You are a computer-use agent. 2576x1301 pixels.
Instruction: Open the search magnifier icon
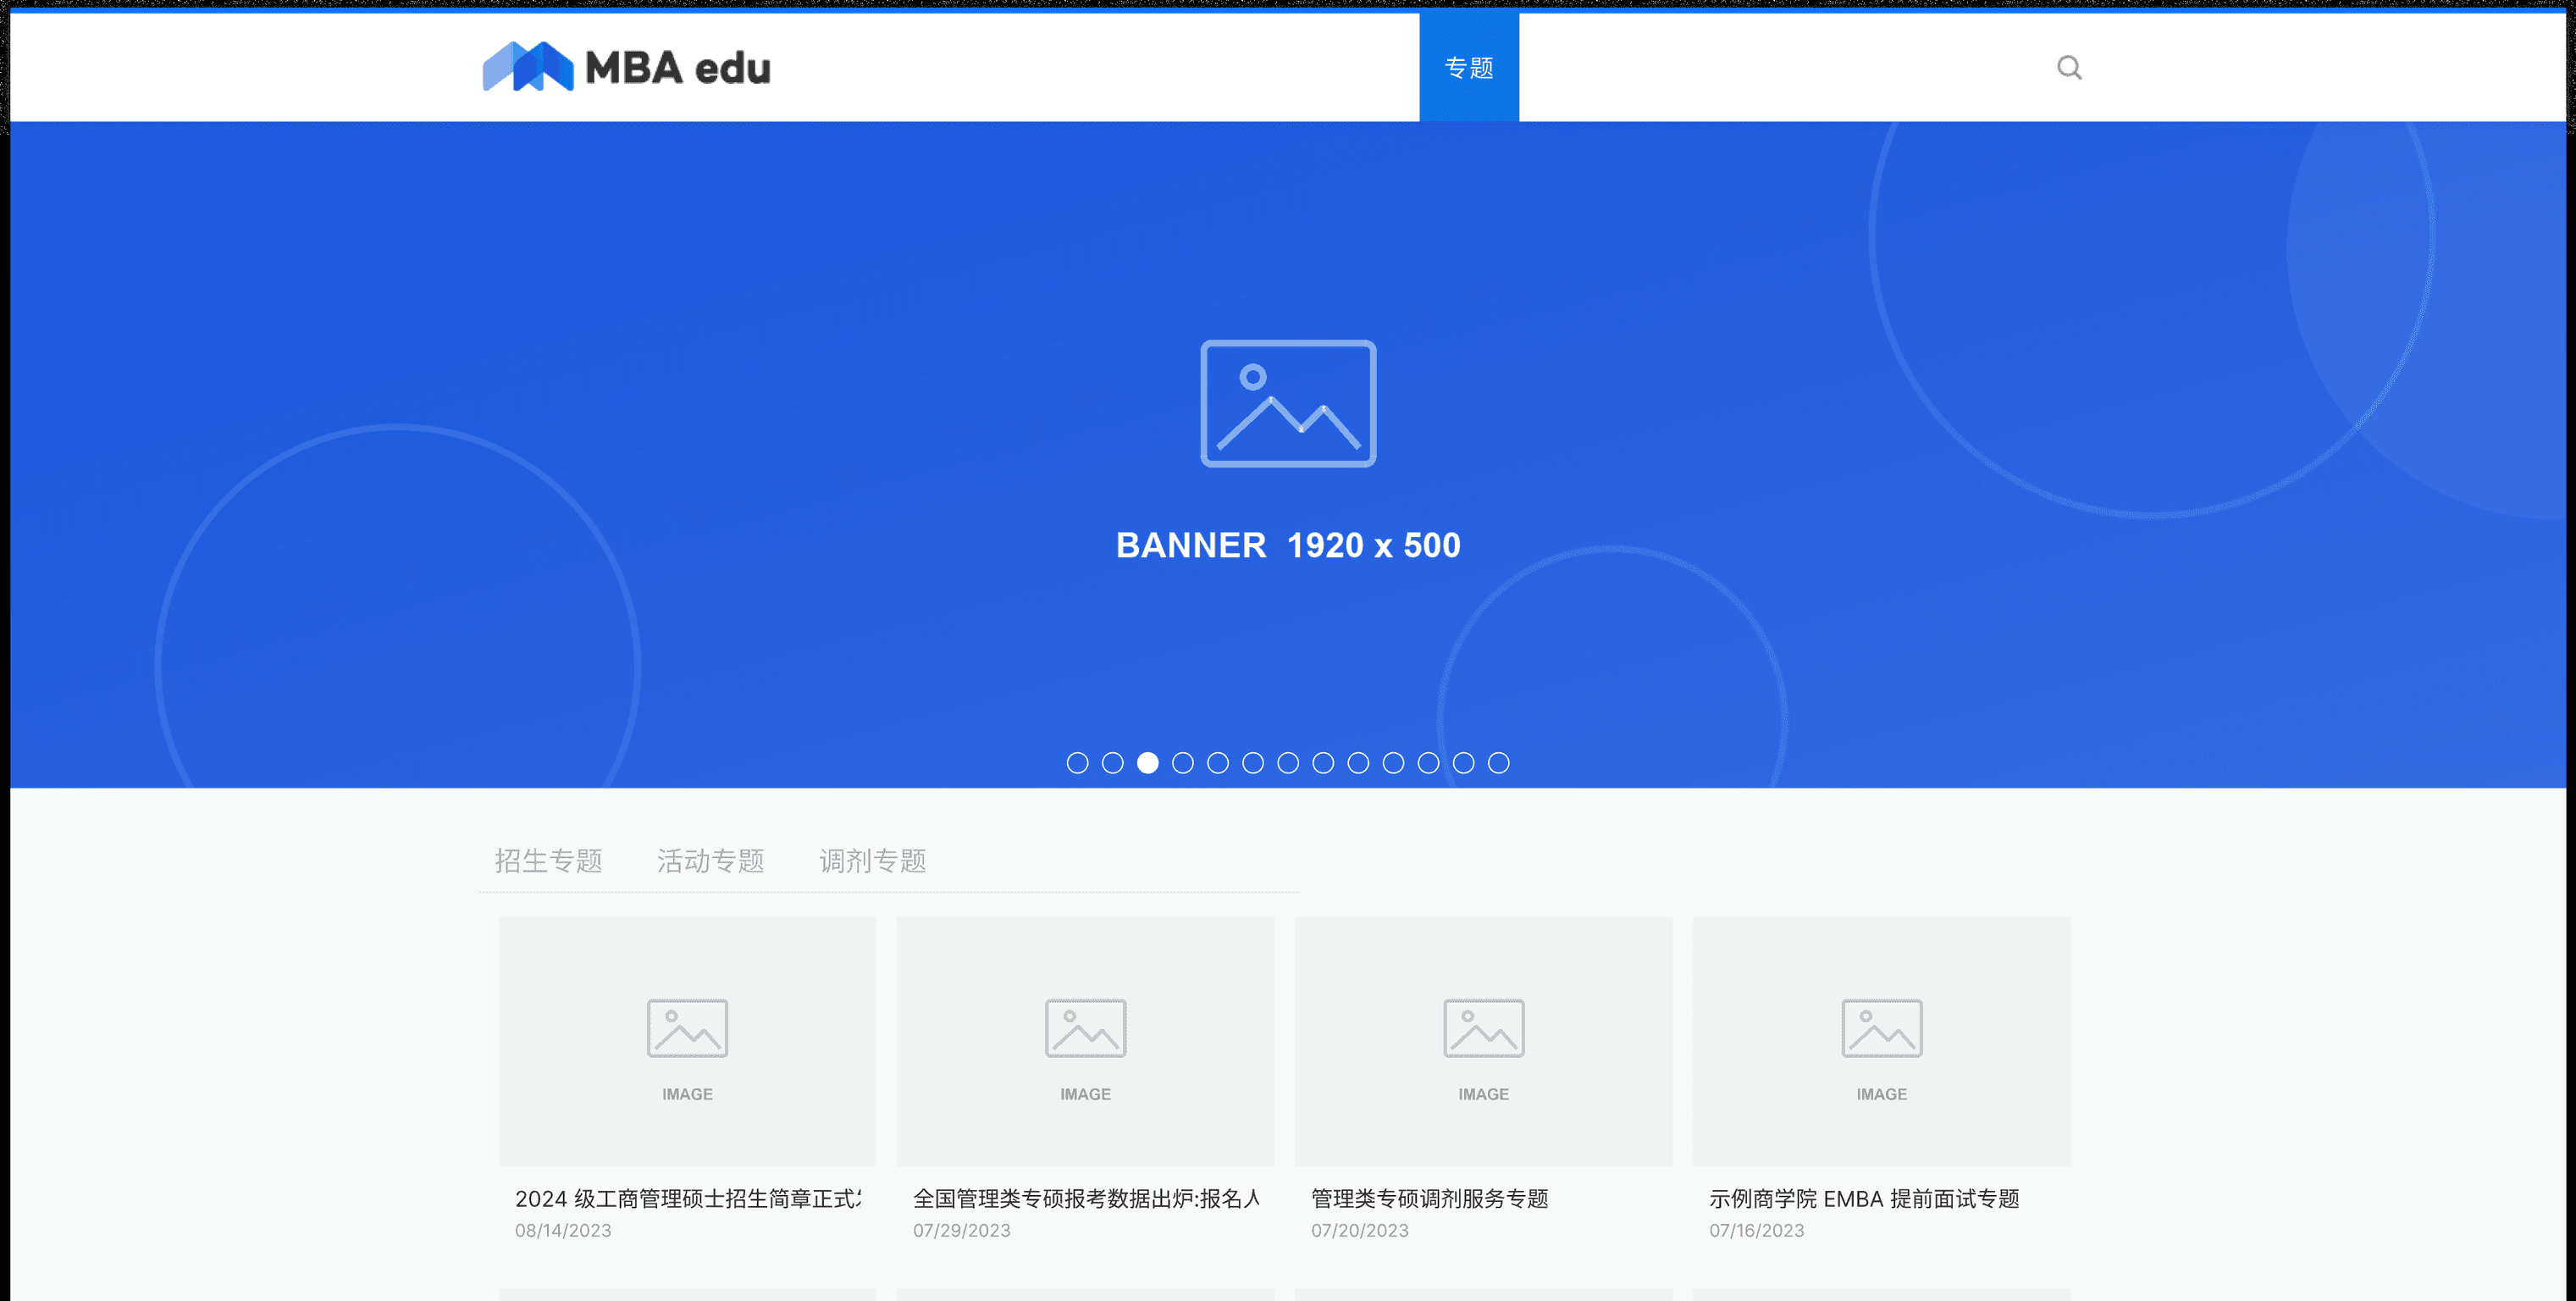(2069, 67)
